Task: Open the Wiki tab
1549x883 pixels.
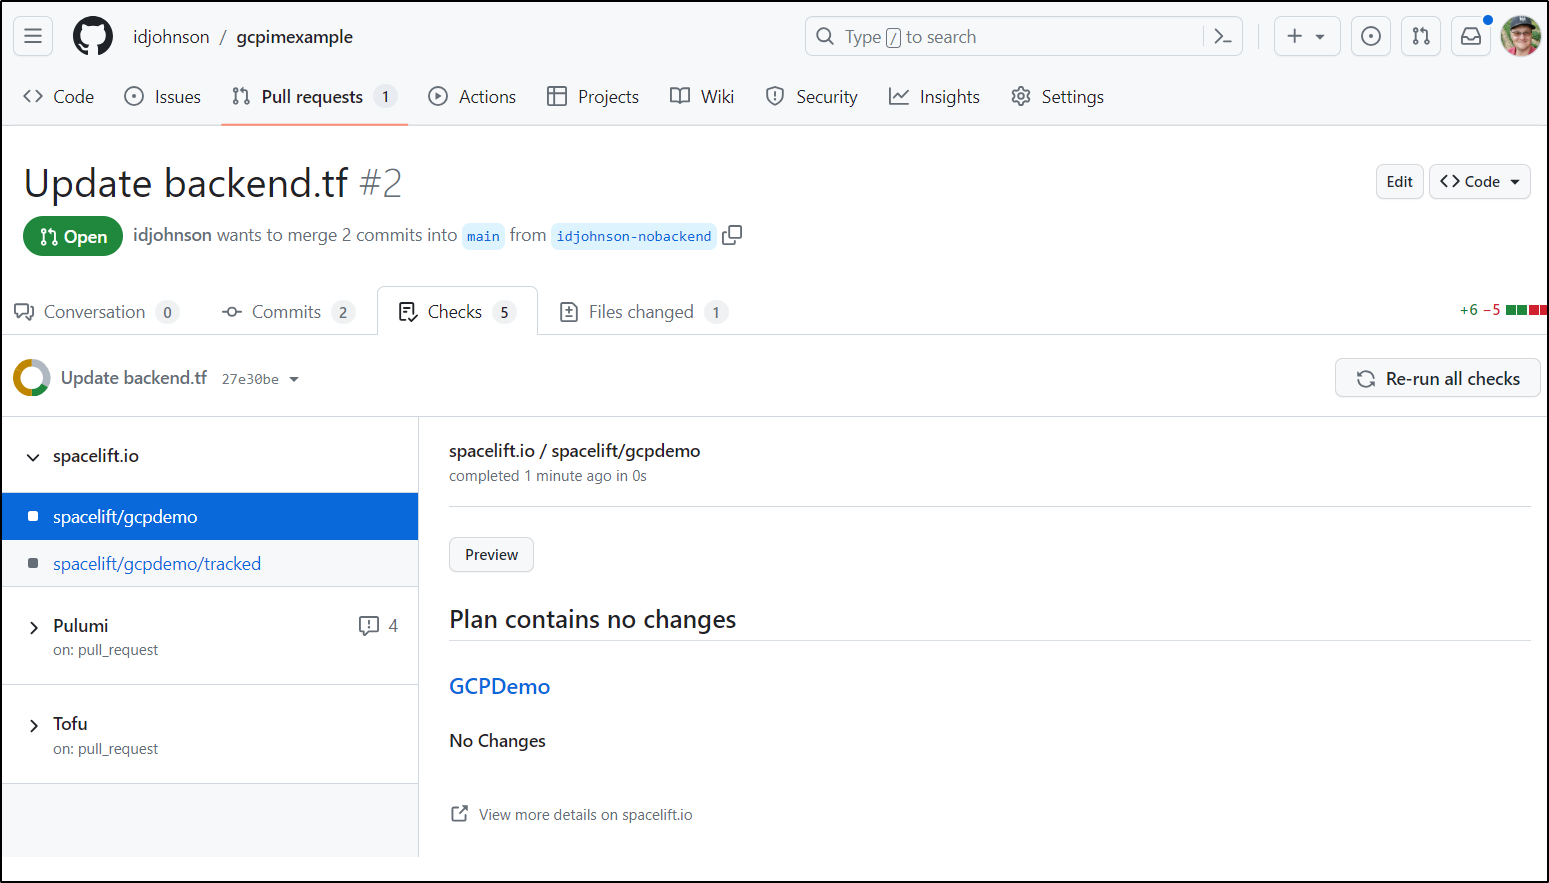Action: (702, 97)
